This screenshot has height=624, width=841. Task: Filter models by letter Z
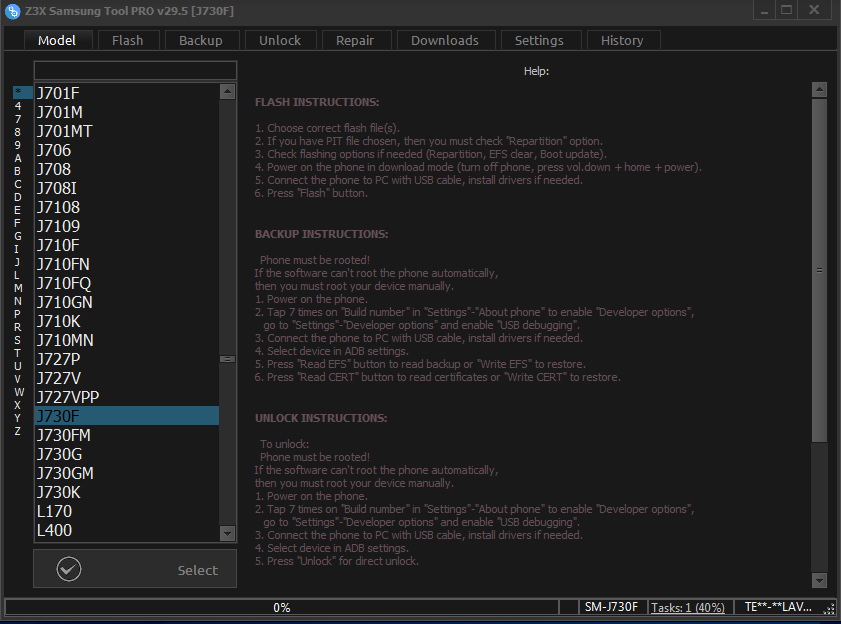(18, 431)
